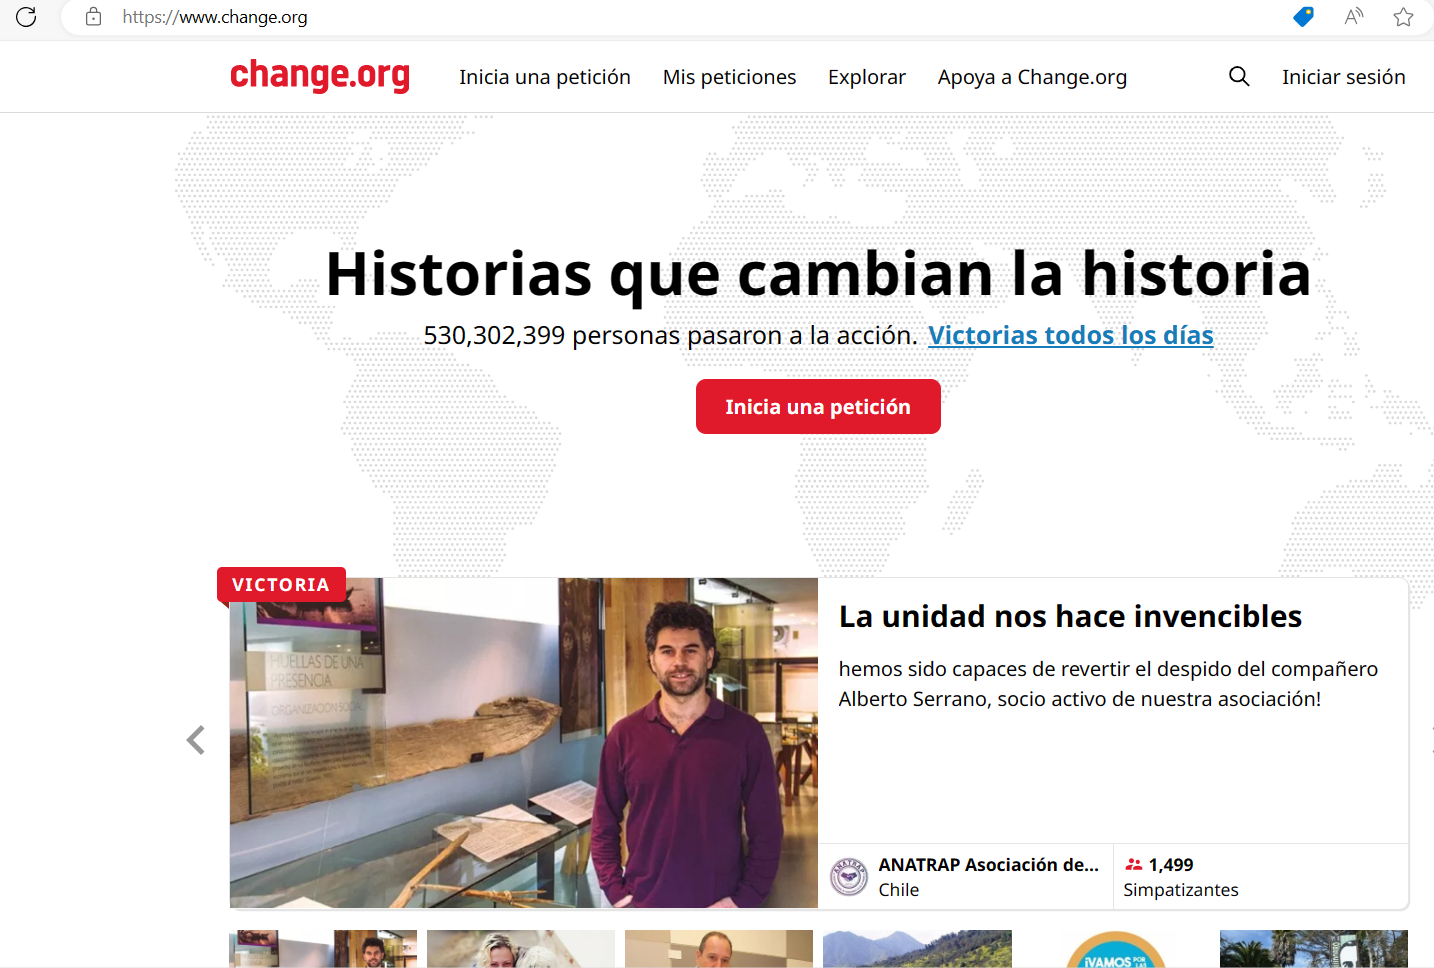Open Mis peticiones menu item

pyautogui.click(x=729, y=77)
